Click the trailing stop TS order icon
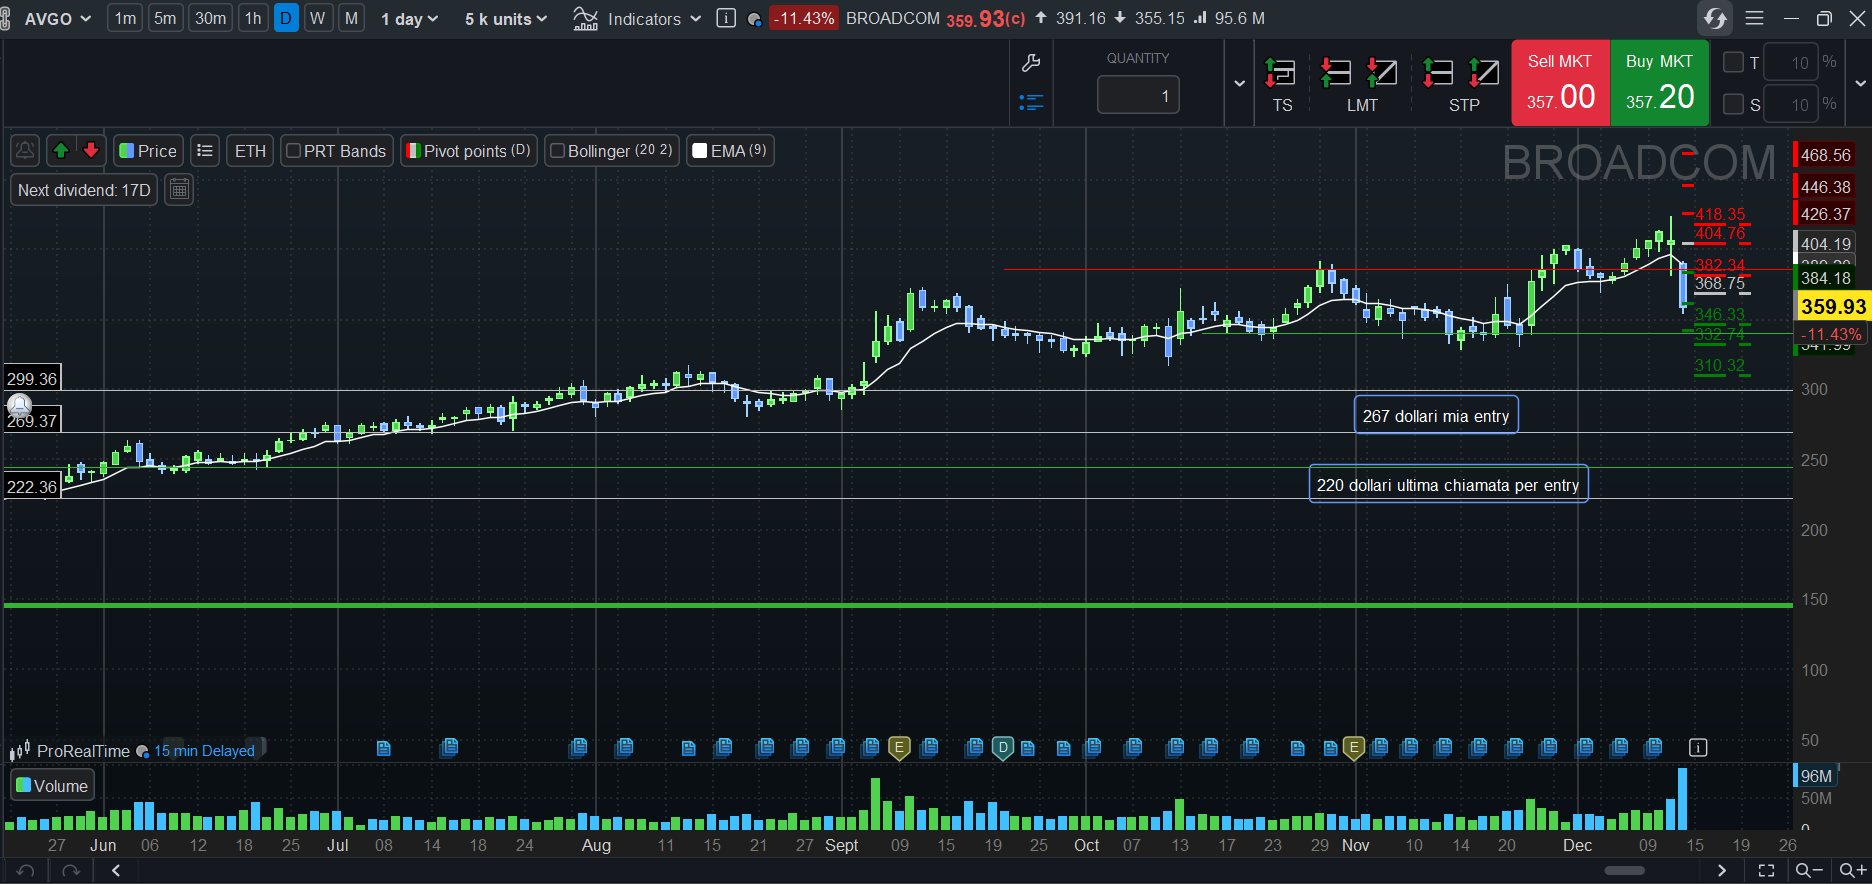Viewport: 1872px width, 884px height. click(x=1281, y=84)
